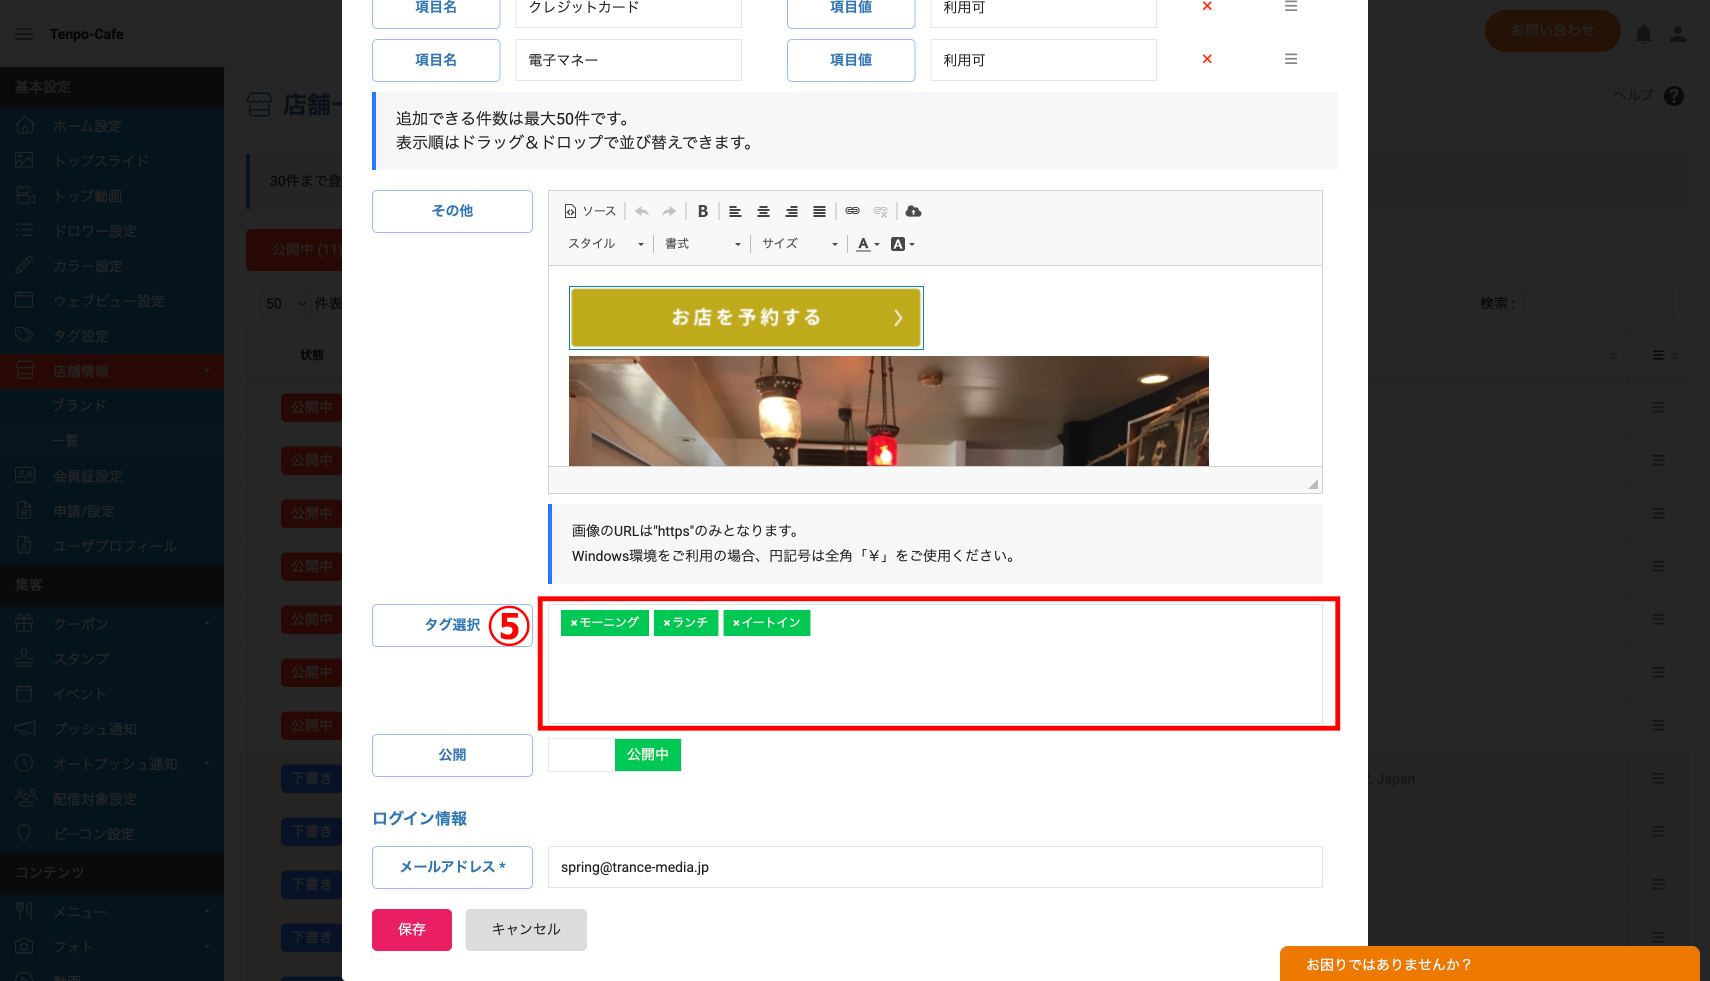
Task: Open the background color picker
Action: pyautogui.click(x=902, y=244)
